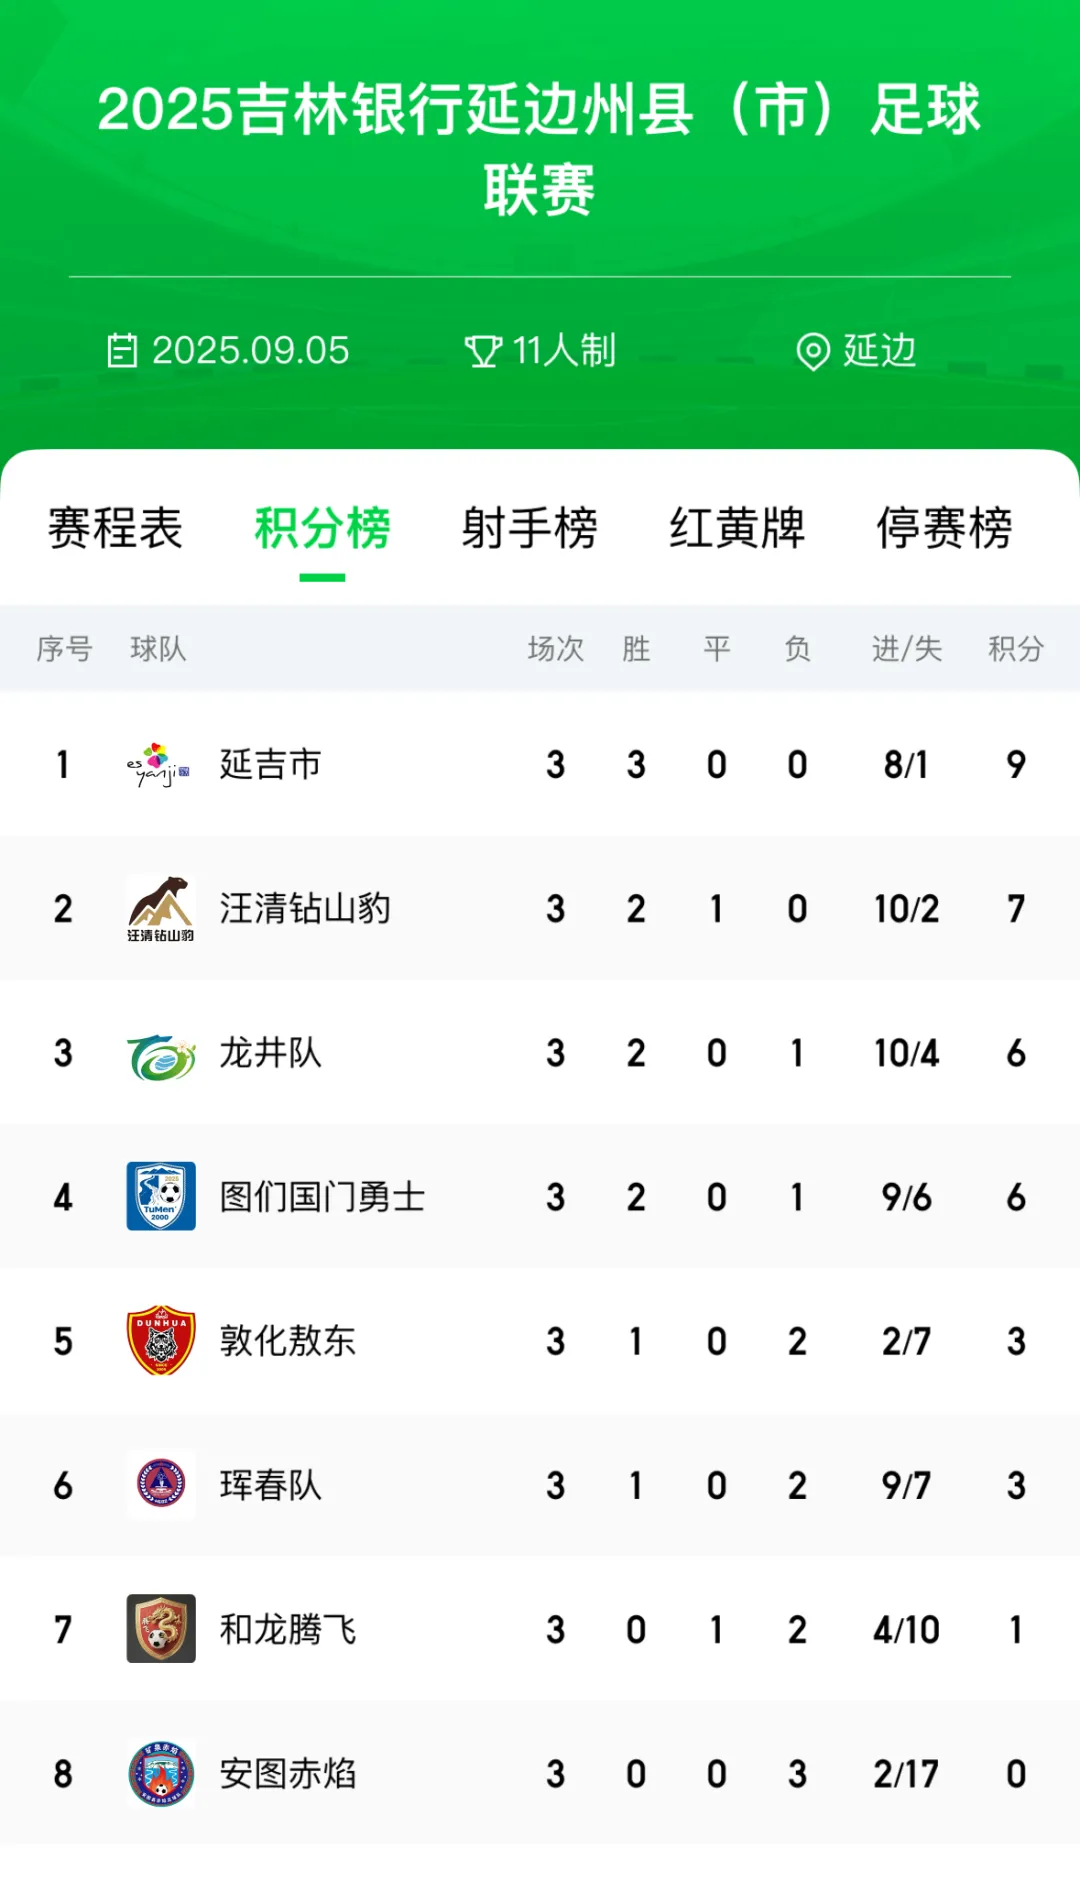Switch to the 赛程表 tab
This screenshot has width=1080, height=1881.
[x=115, y=528]
